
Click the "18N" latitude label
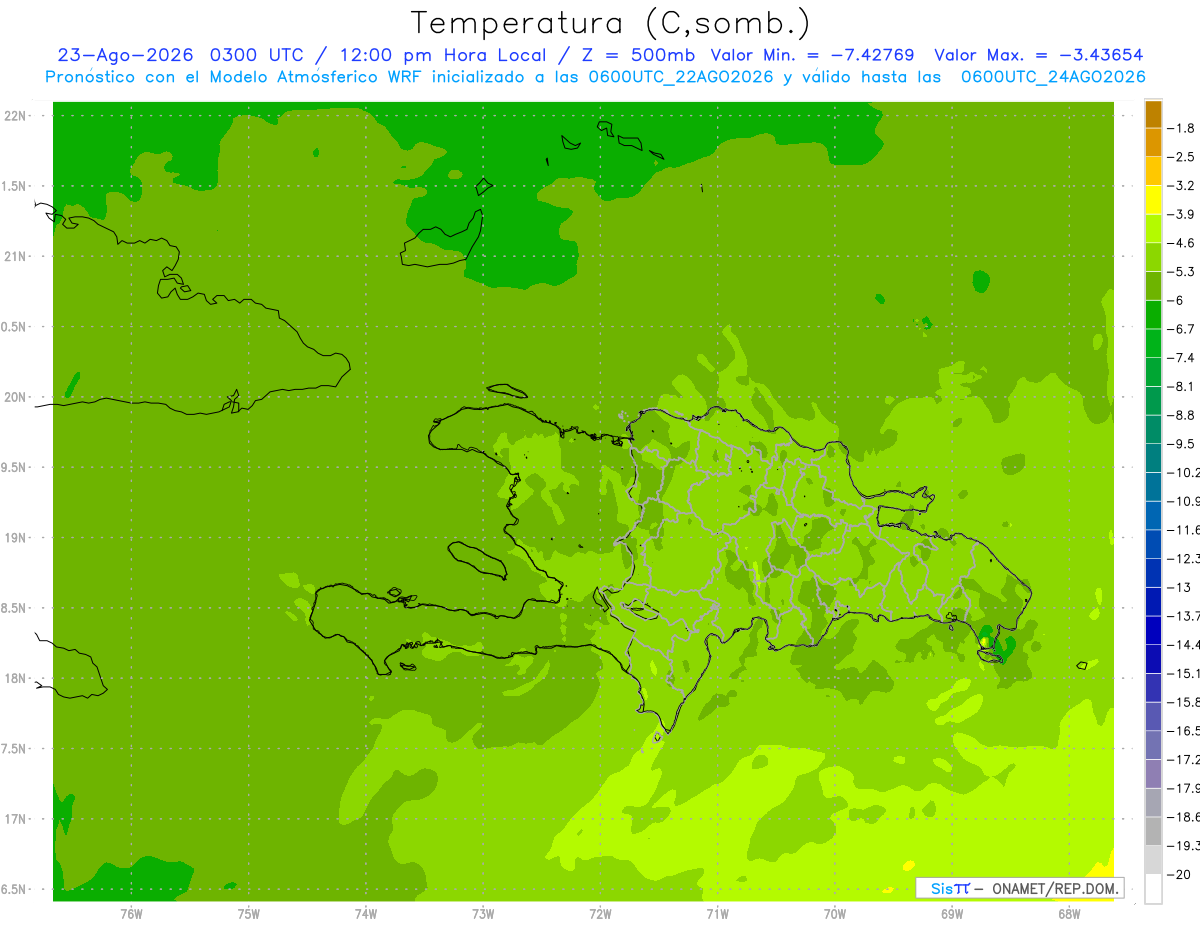point(17,679)
